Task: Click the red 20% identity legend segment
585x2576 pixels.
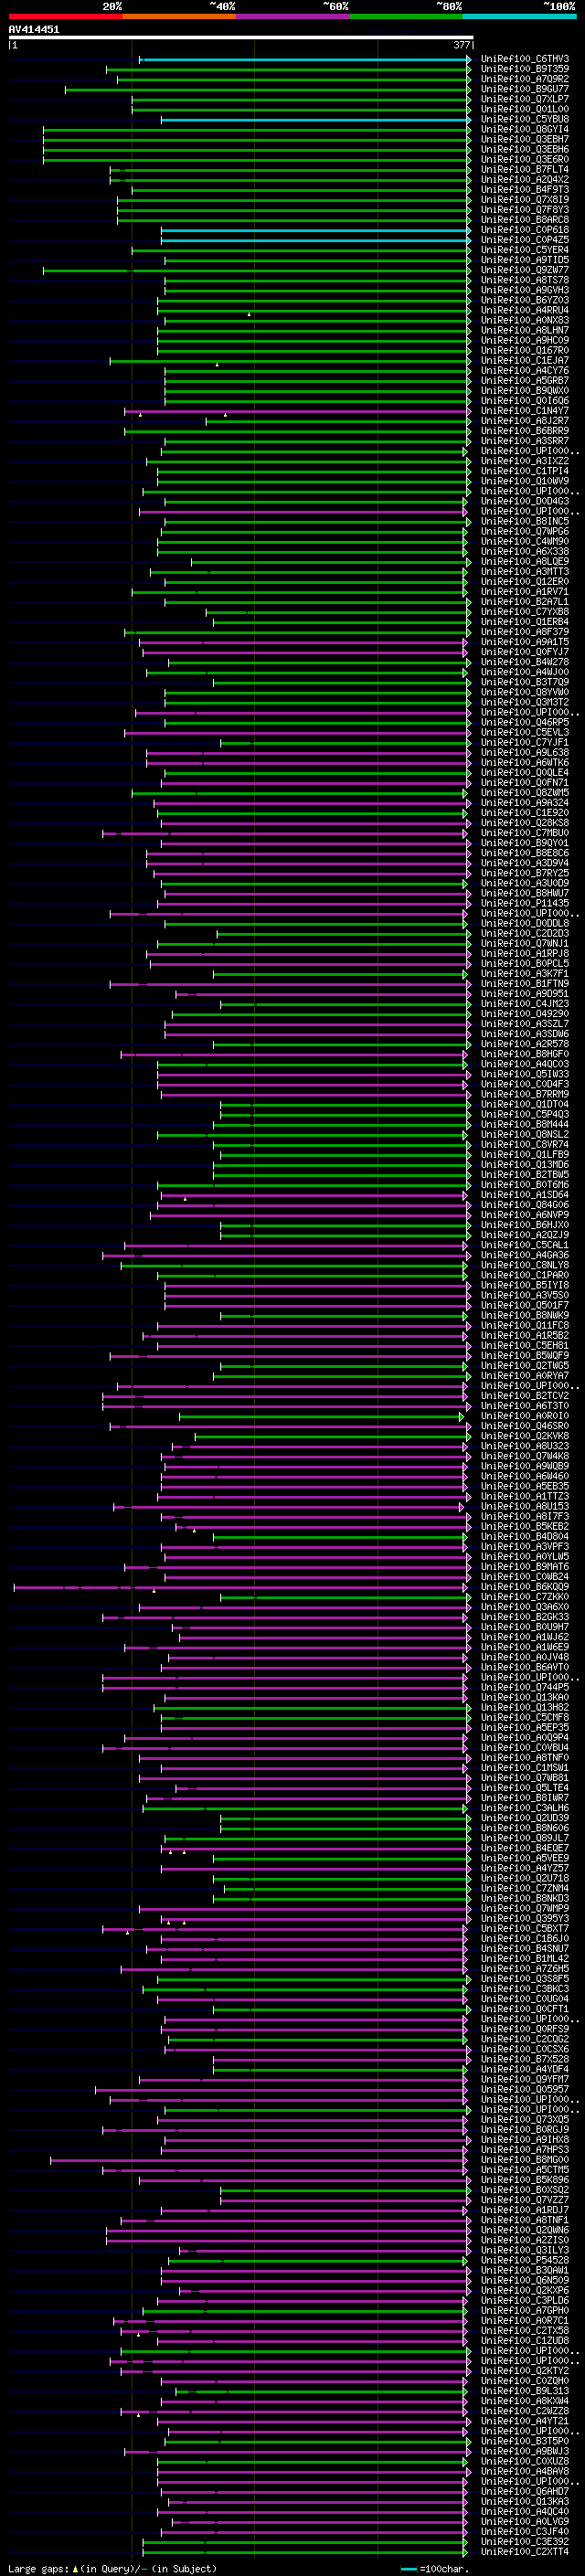Action: (65, 16)
